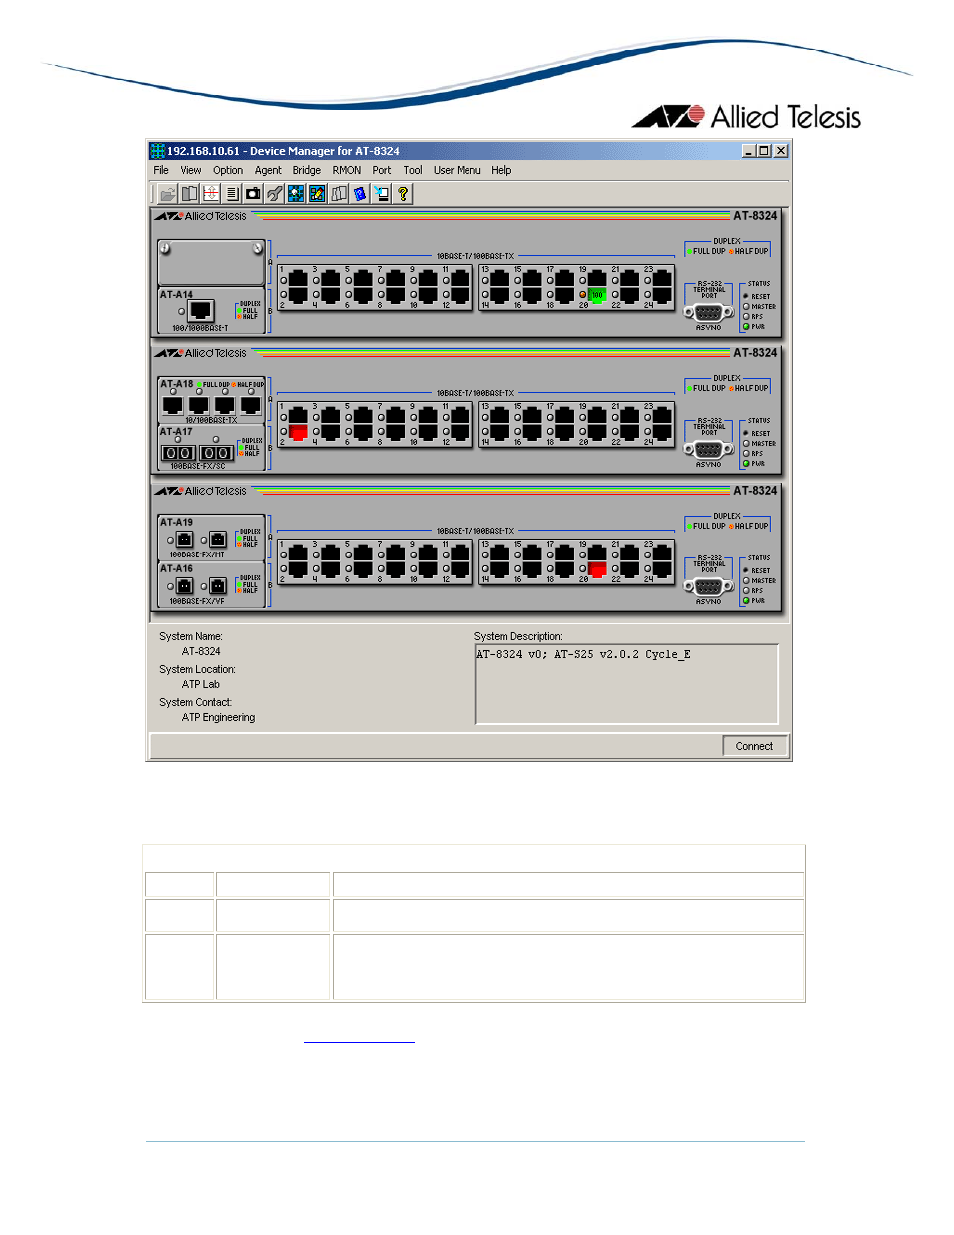Click the RS-232 terminal port on middle switch

pyautogui.click(x=708, y=450)
